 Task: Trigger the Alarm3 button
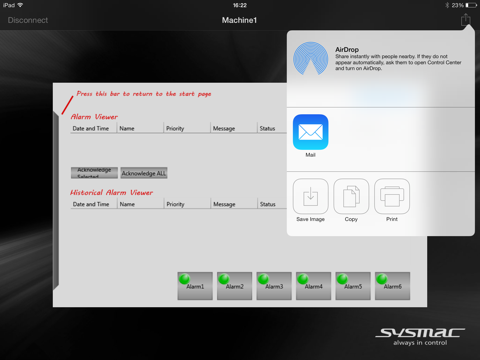click(x=274, y=286)
